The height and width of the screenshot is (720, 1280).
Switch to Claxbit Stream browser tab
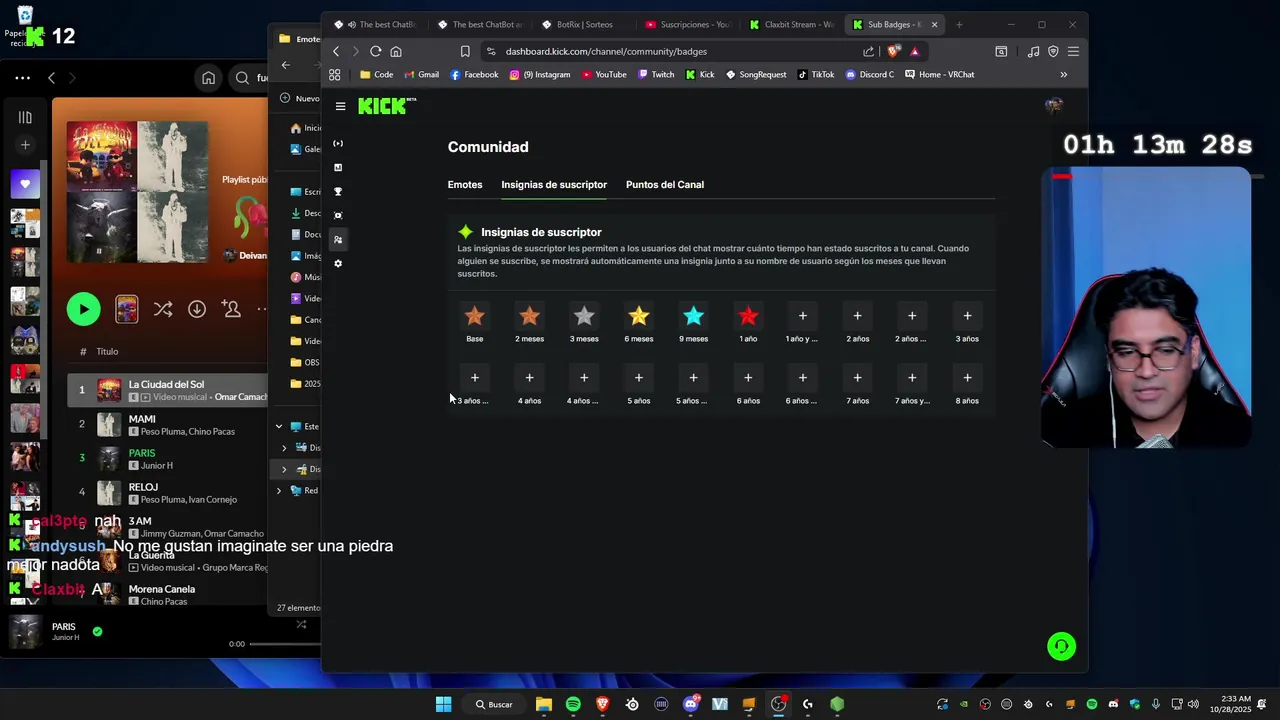792,24
